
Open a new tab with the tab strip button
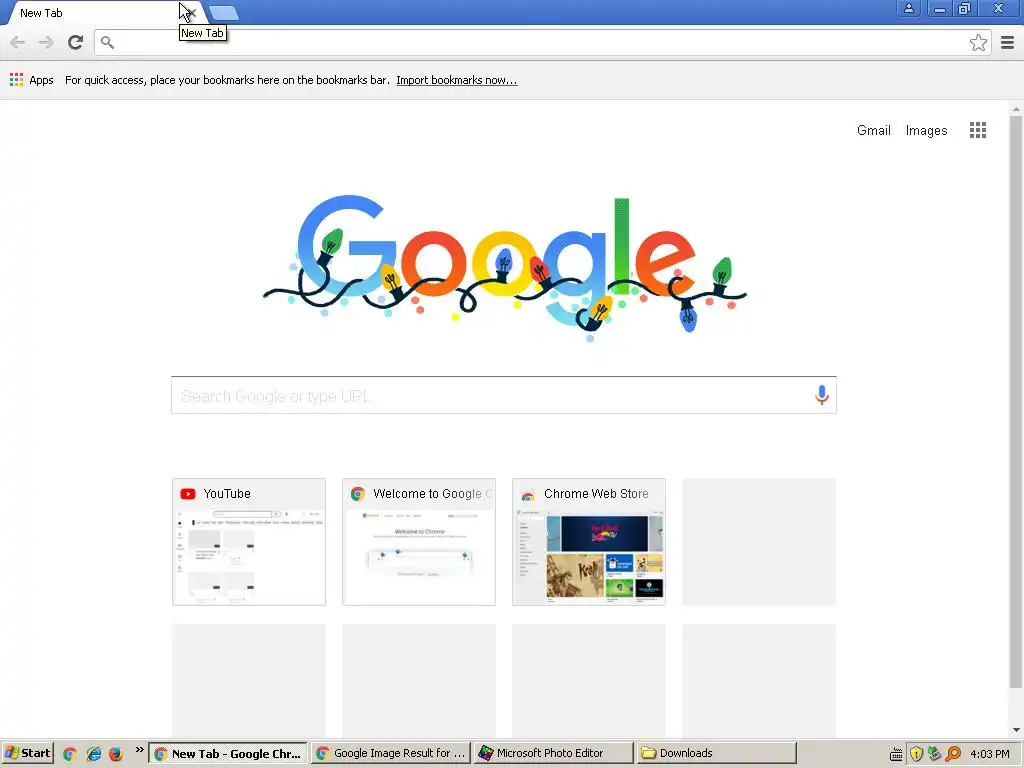click(224, 13)
